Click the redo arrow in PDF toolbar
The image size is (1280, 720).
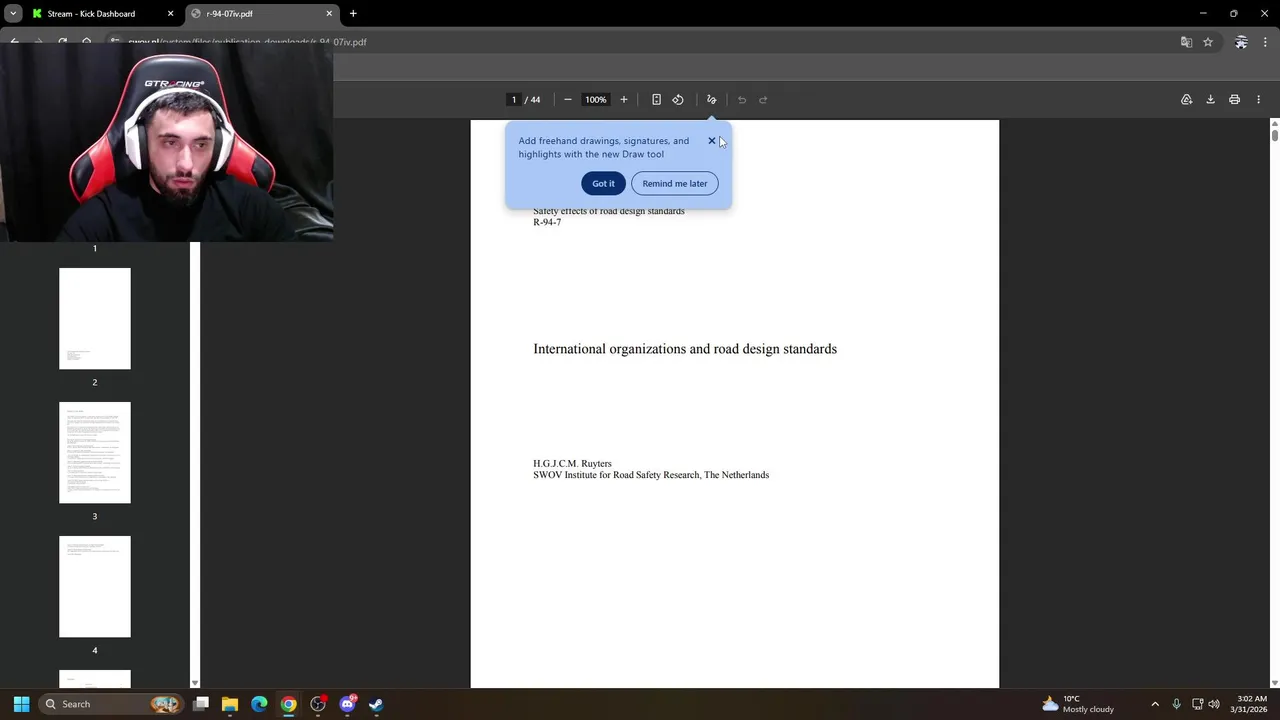click(763, 100)
